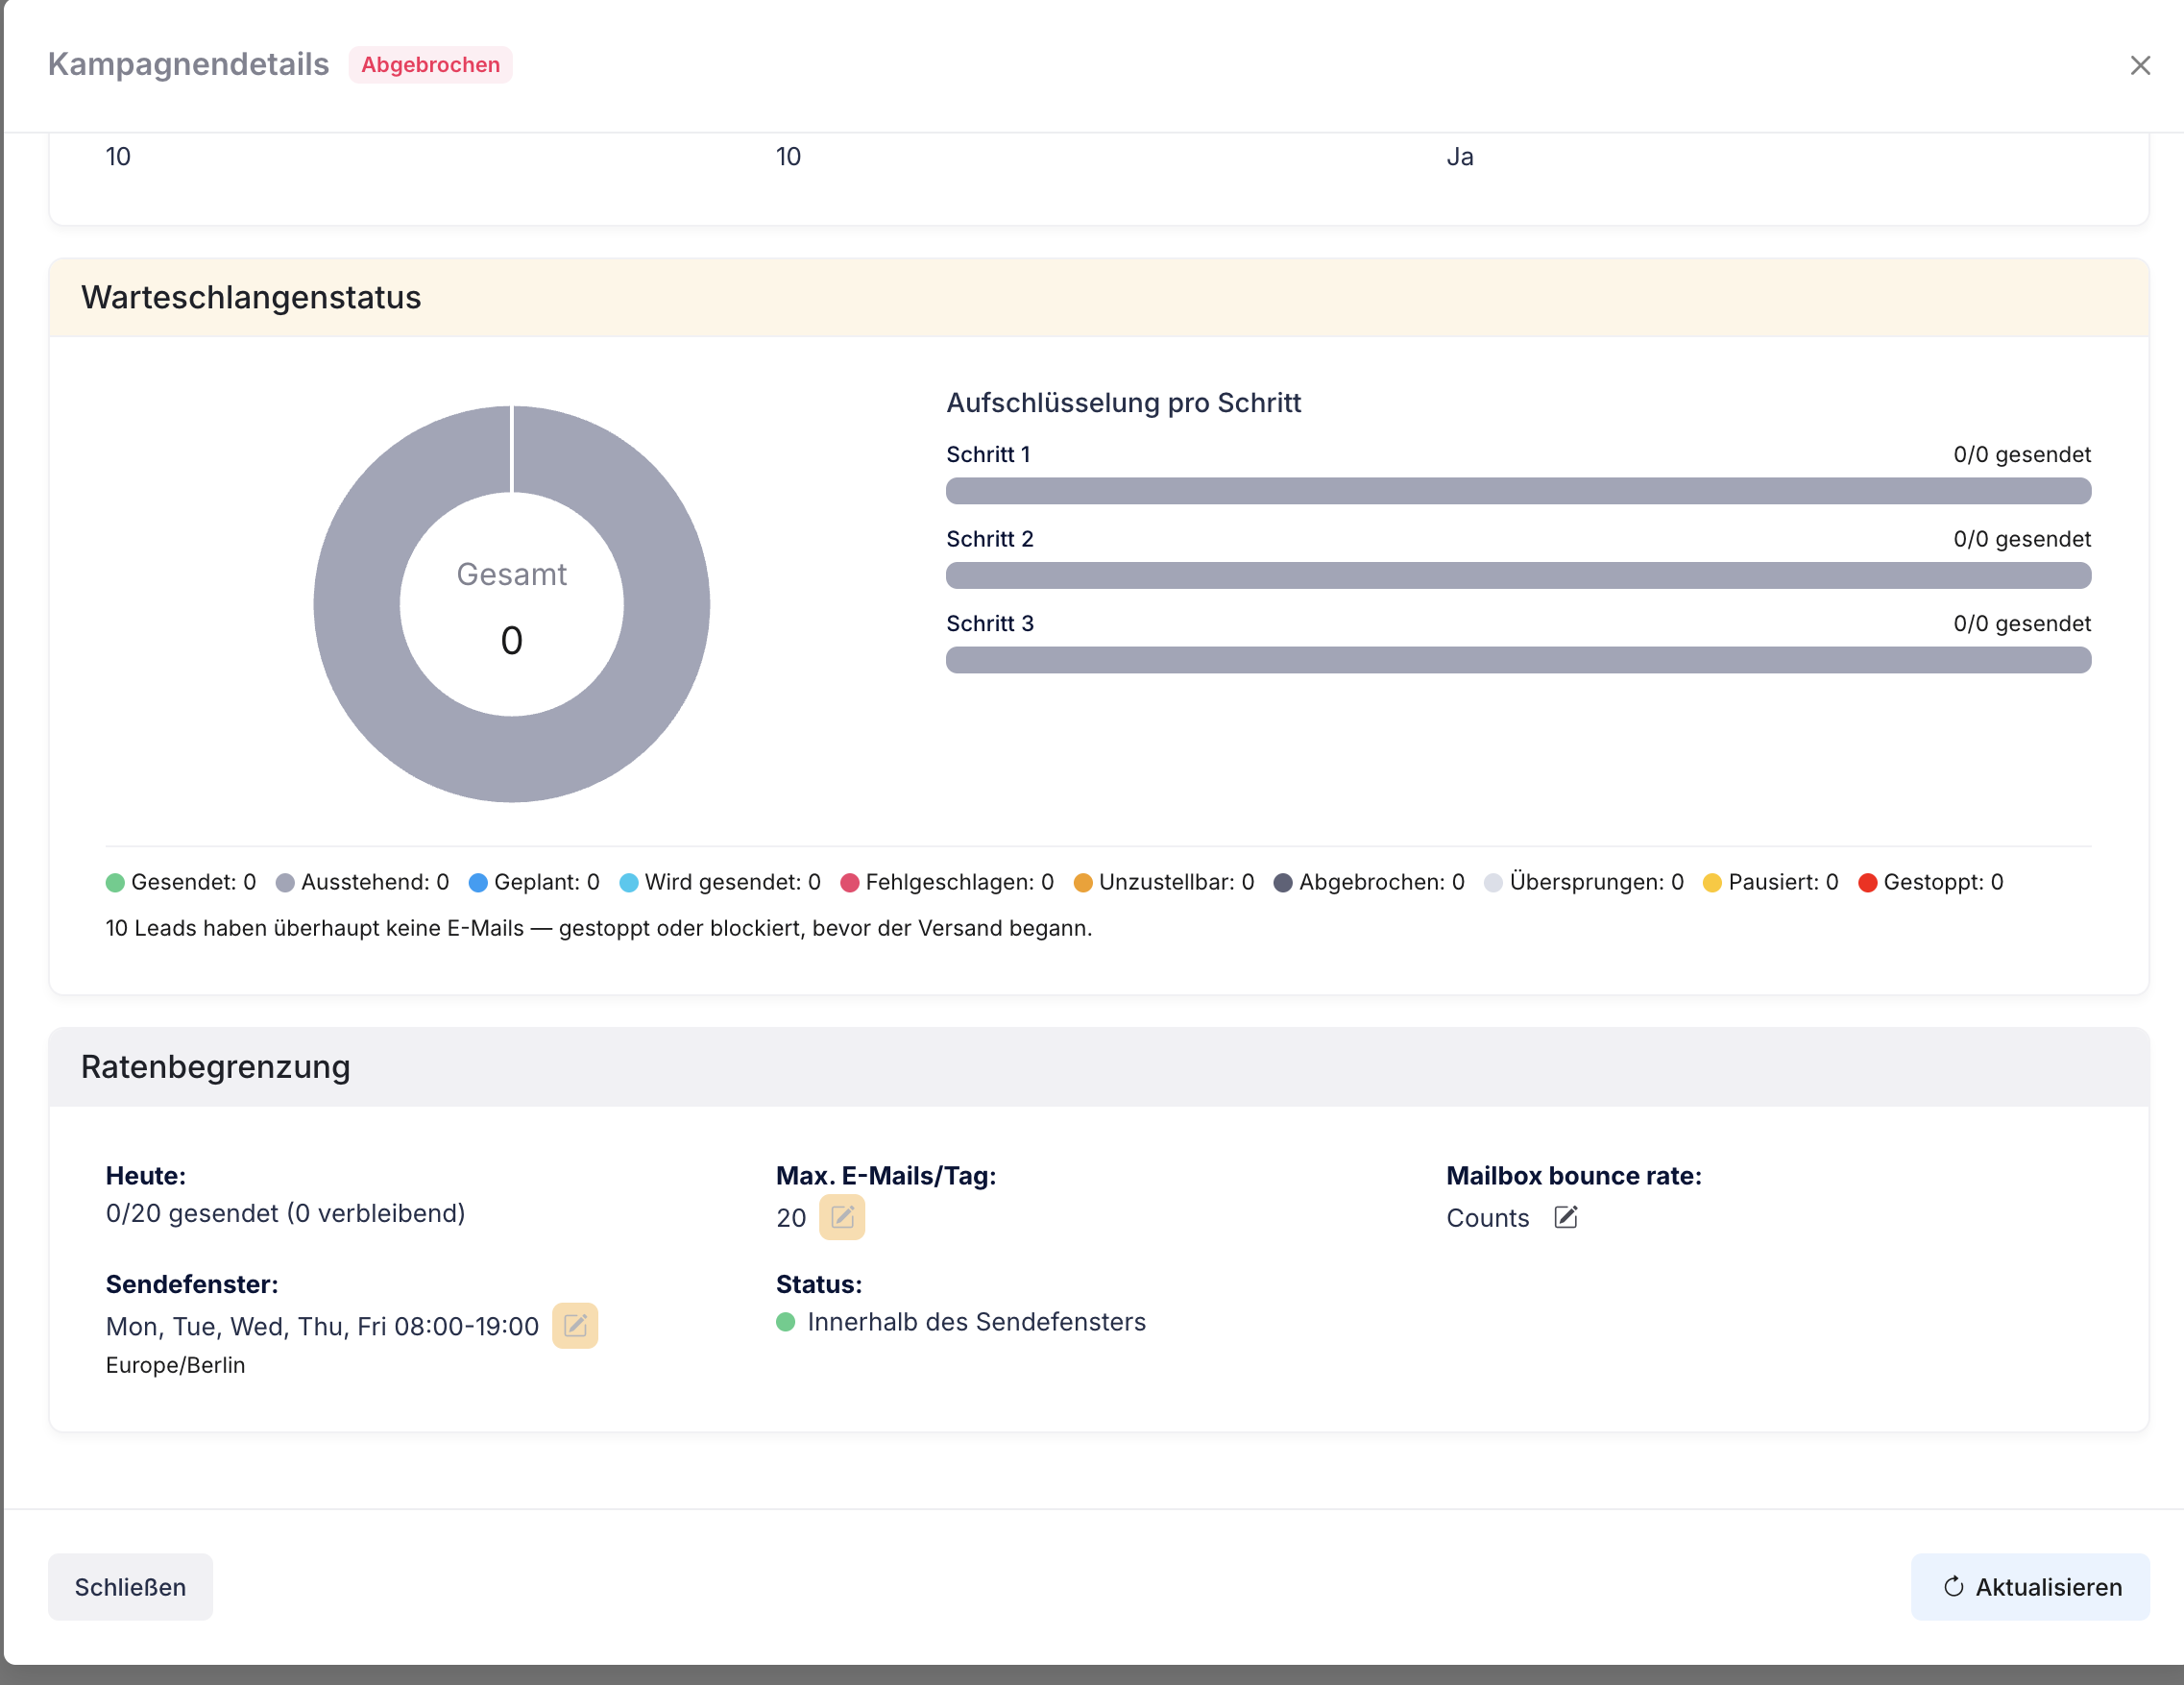The width and height of the screenshot is (2184, 1685).
Task: Edit the Sendefenster schedule
Action: click(x=575, y=1326)
